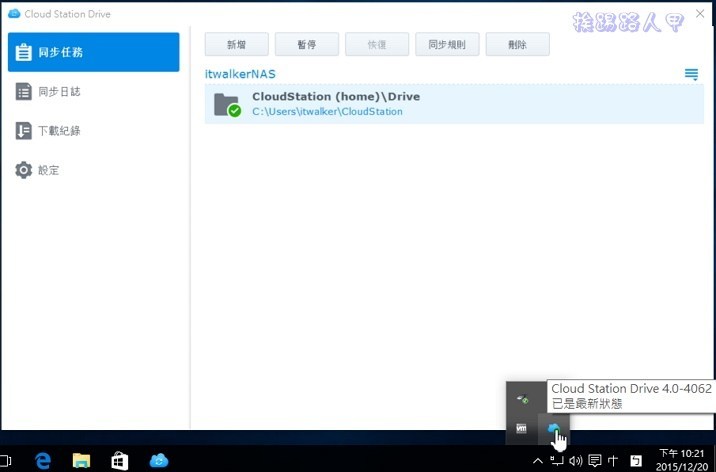Click the 新增 button

[x=236, y=44]
